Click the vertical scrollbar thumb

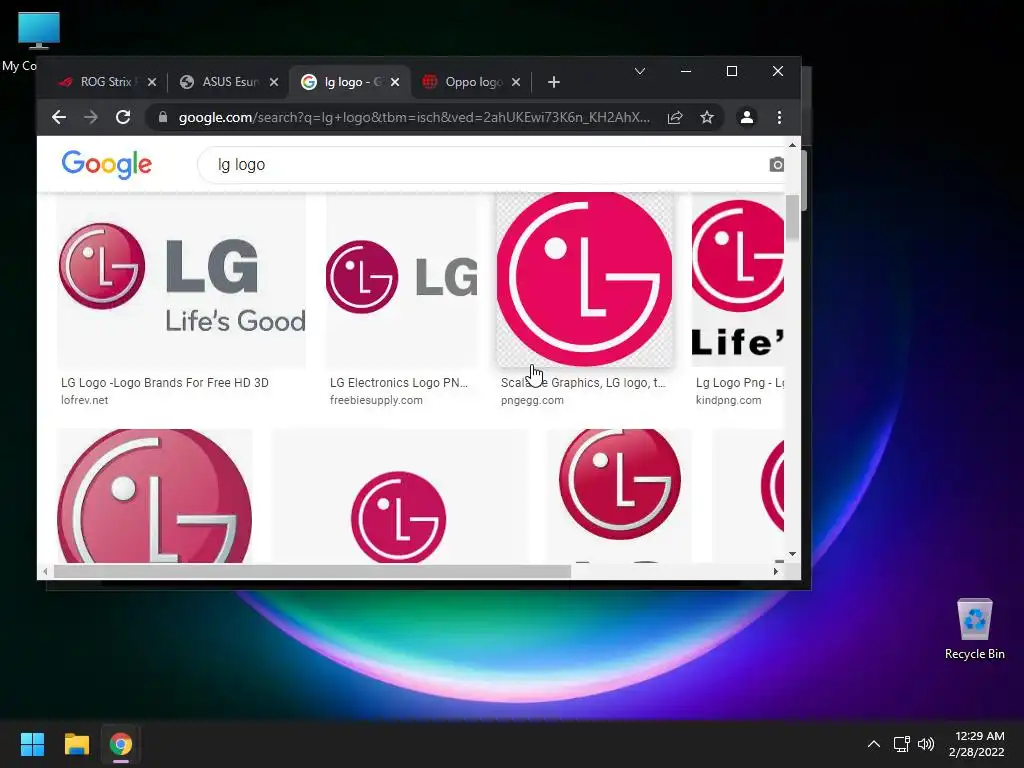click(792, 217)
